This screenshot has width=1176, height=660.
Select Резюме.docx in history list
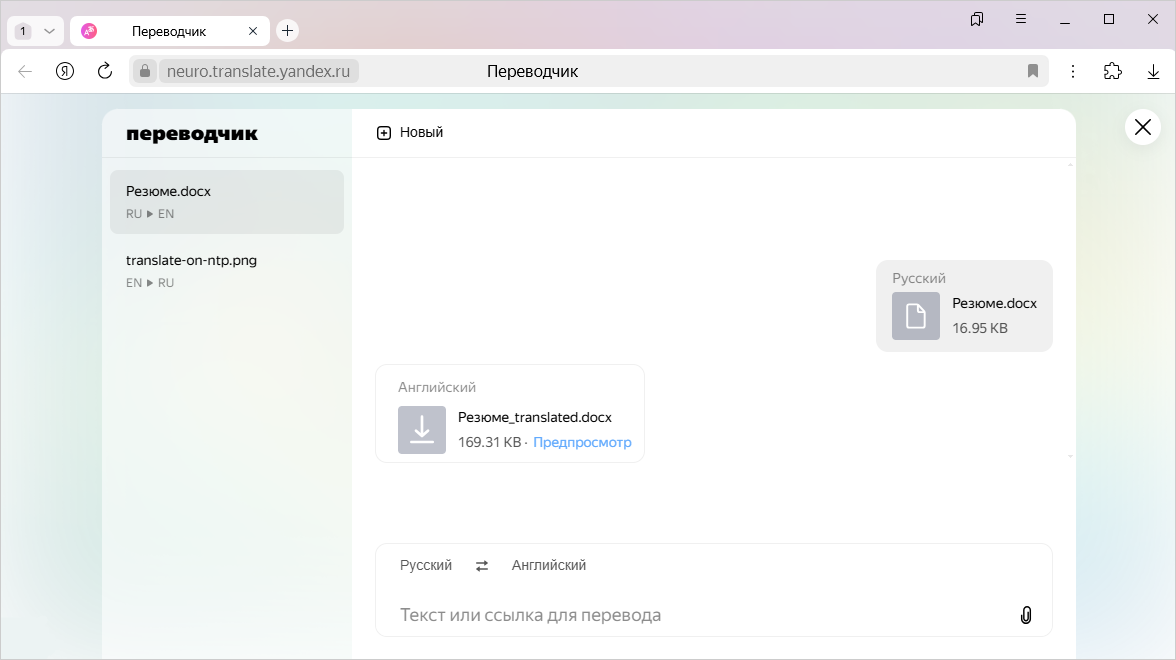(226, 202)
